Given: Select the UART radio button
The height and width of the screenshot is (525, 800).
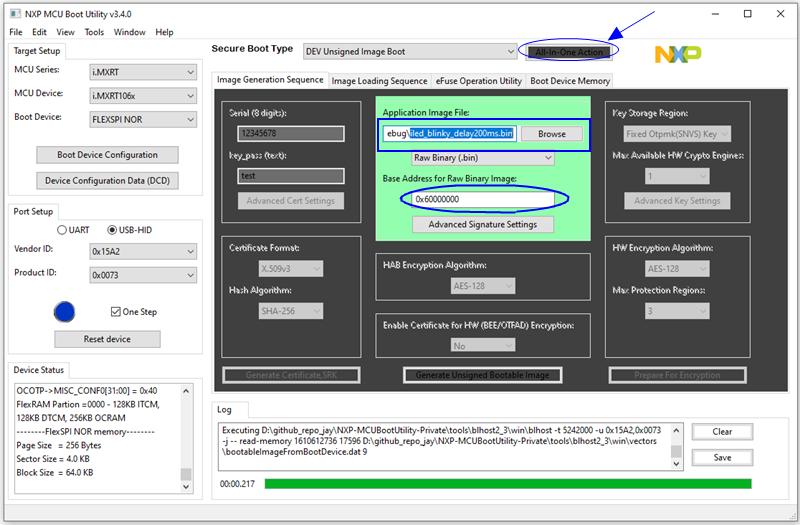Looking at the screenshot, I should point(62,230).
